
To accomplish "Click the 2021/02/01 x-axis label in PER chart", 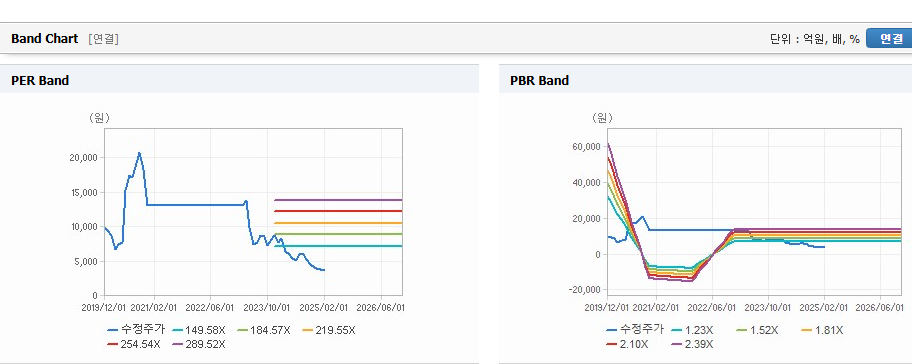I will click(x=153, y=307).
